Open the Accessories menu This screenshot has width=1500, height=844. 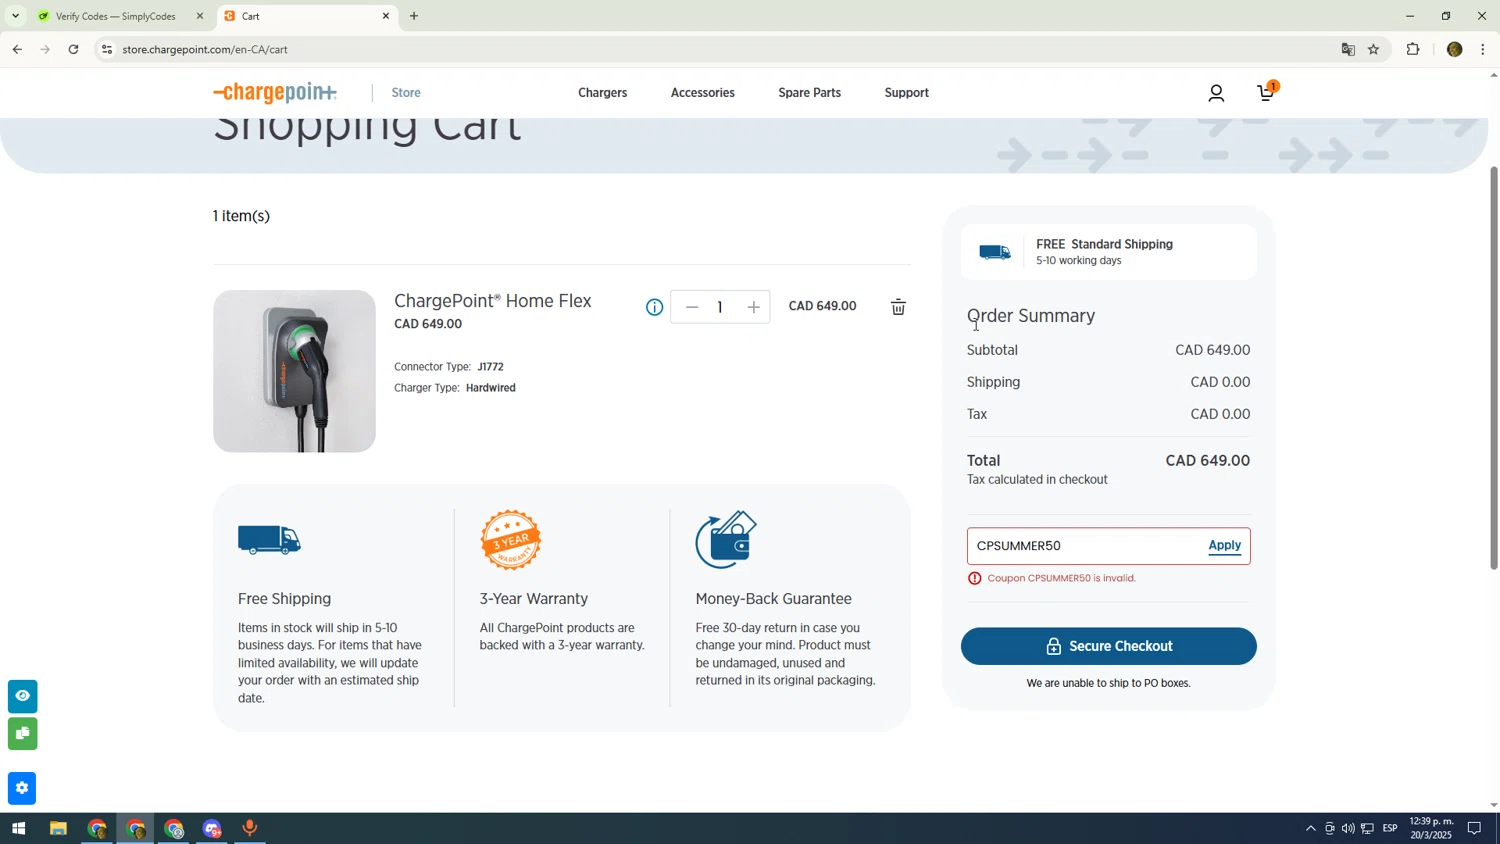point(703,93)
